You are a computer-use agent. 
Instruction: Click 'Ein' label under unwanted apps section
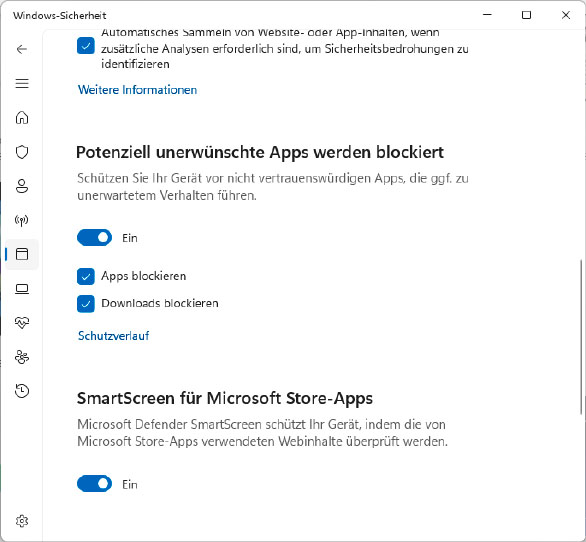(x=130, y=238)
